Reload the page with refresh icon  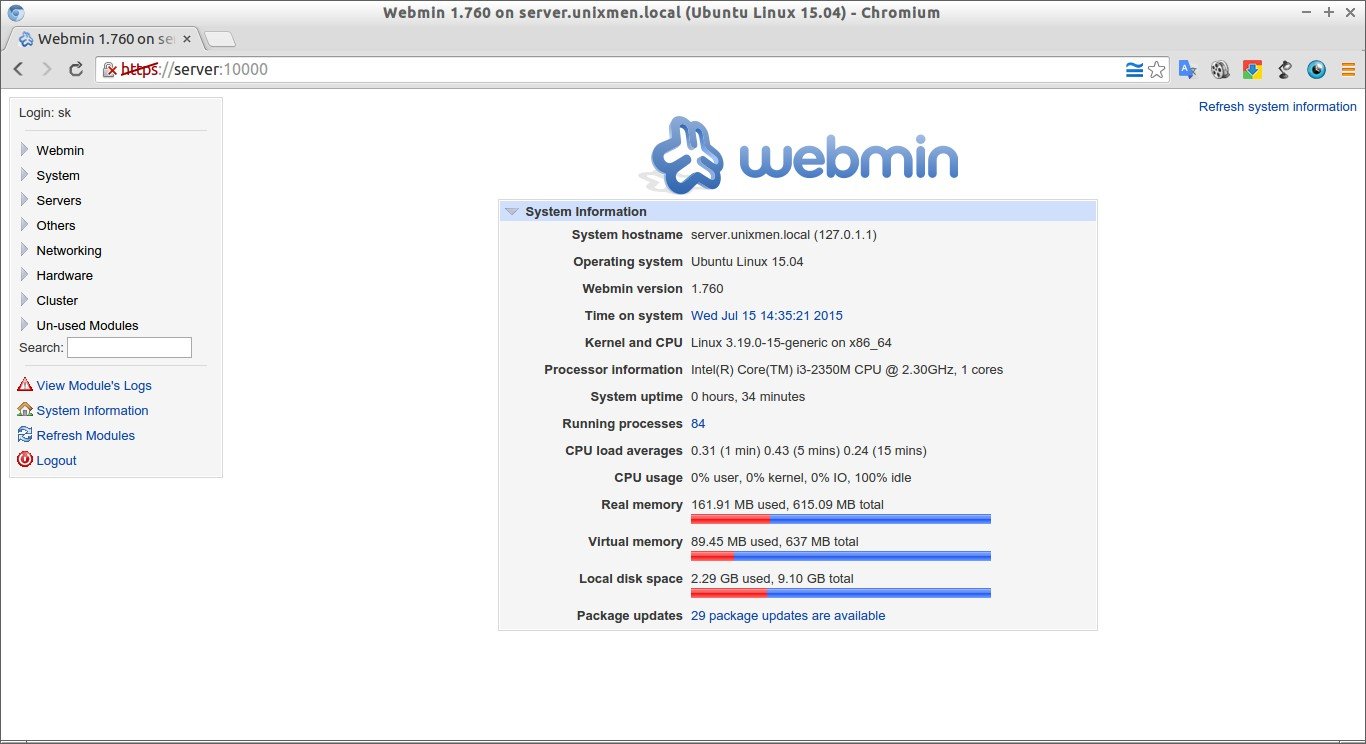click(x=75, y=69)
